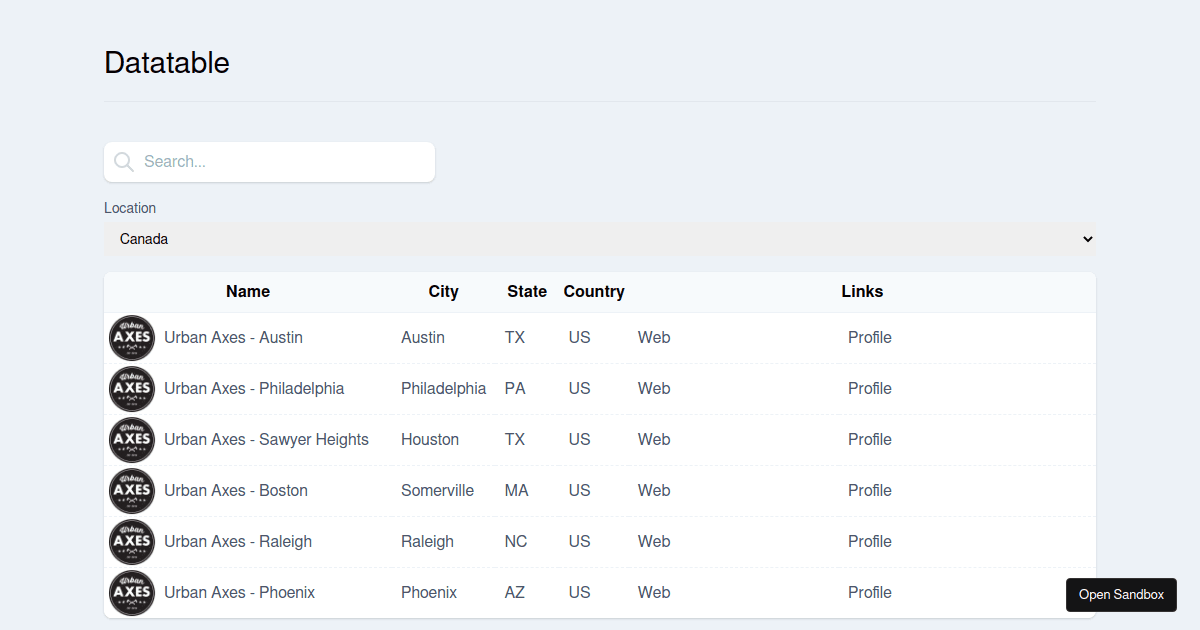Viewport: 1200px width, 630px height.
Task: Select the name 'Urban Axes - Austin'
Action: click(x=233, y=338)
